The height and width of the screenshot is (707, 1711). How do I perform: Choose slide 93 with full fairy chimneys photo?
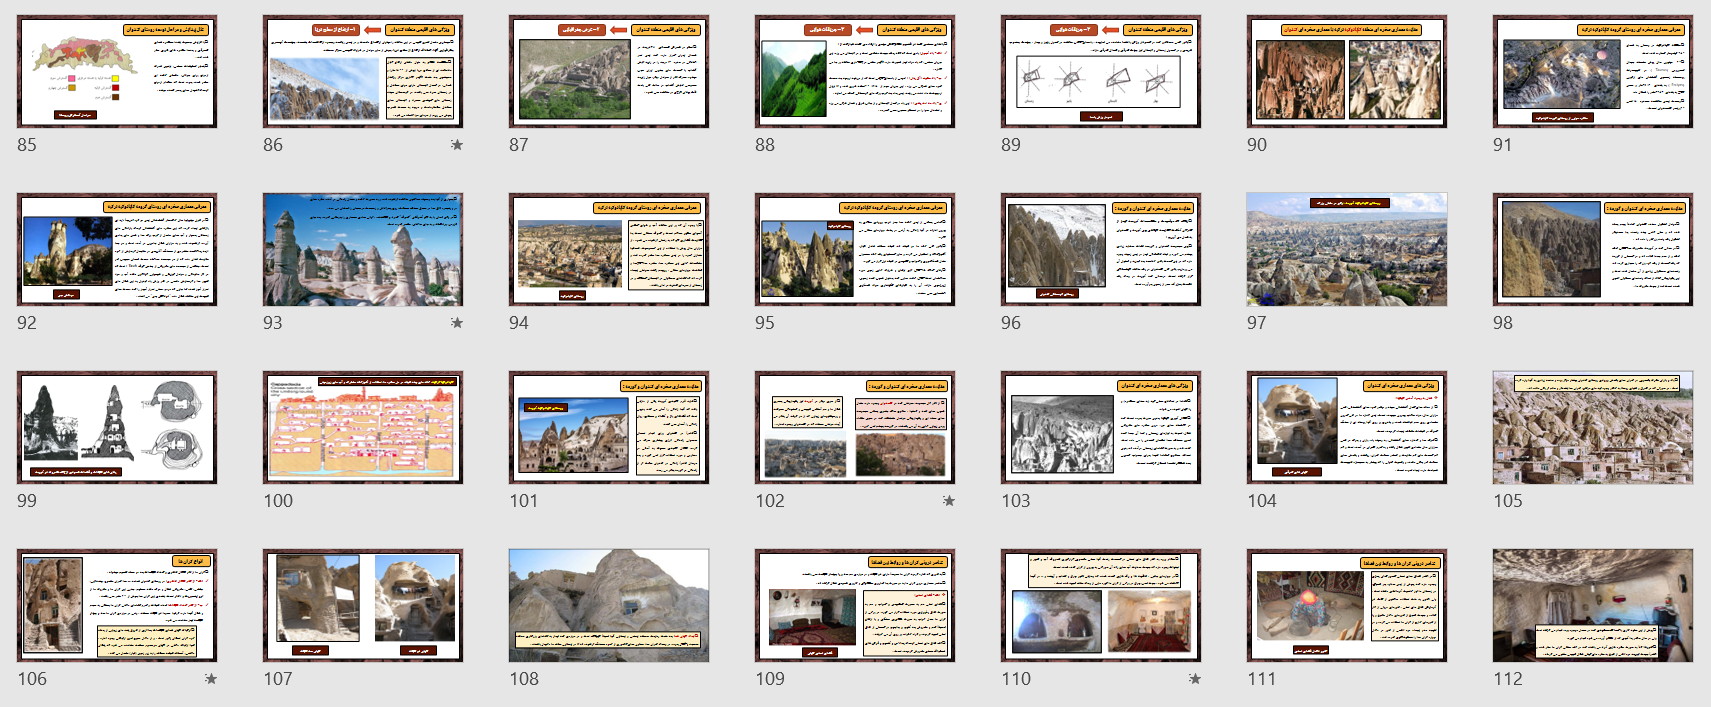pos(363,249)
